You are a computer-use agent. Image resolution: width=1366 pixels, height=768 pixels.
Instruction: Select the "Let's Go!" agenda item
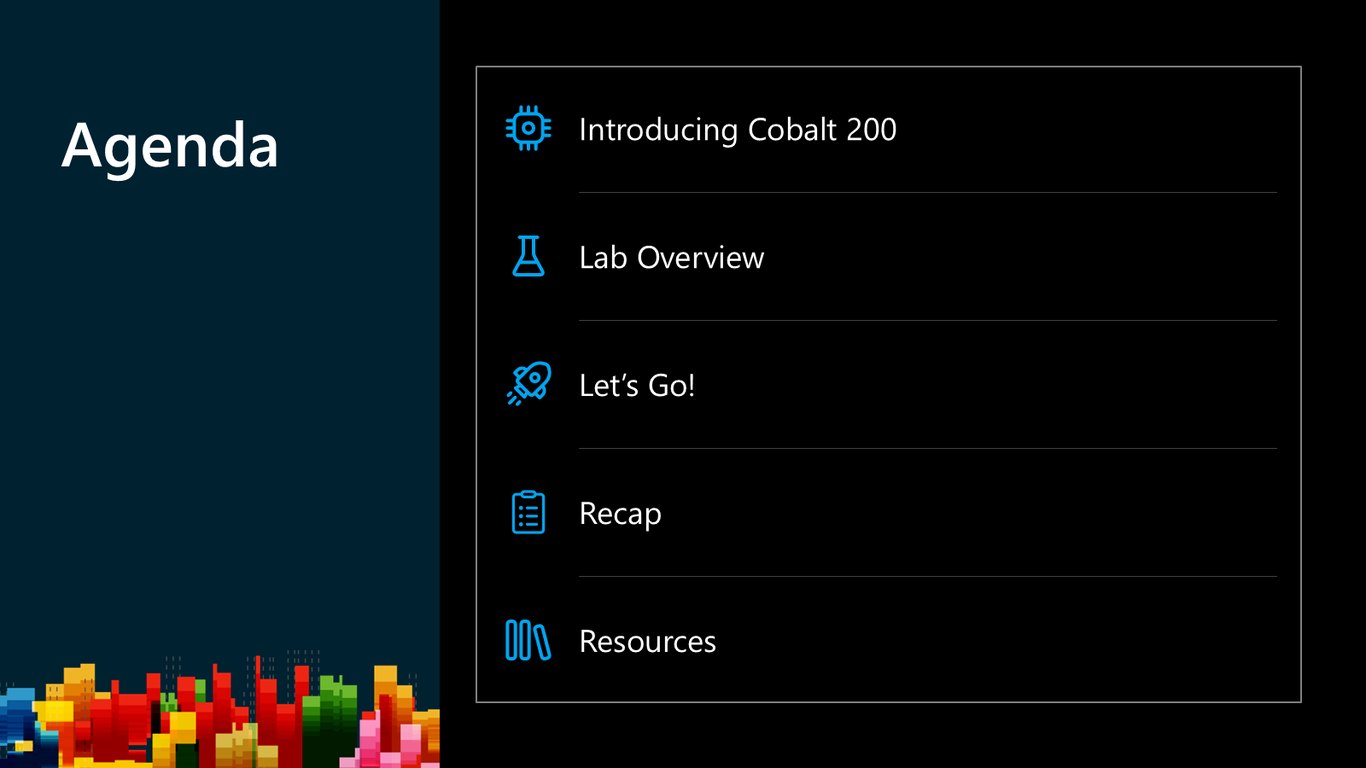[x=636, y=385]
